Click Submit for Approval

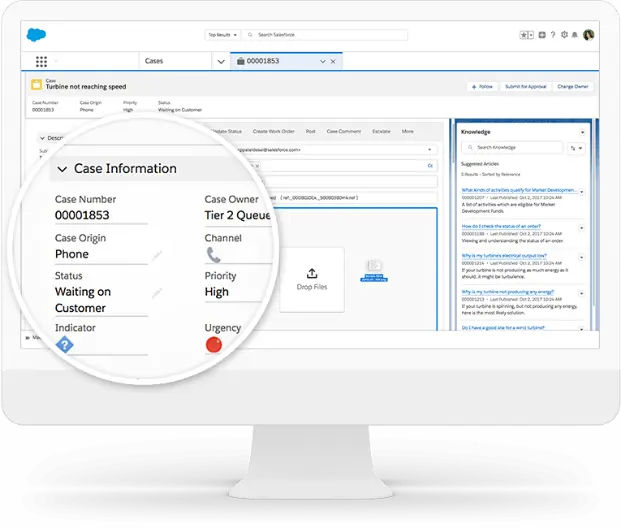click(x=526, y=86)
